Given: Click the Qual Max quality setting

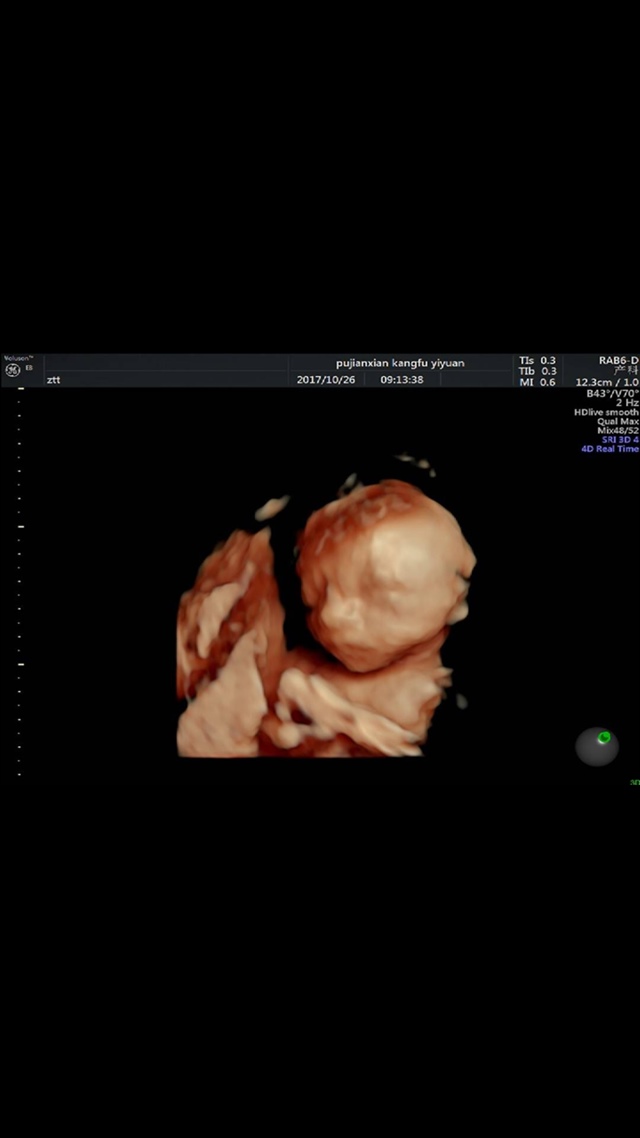Looking at the screenshot, I should click(x=617, y=421).
